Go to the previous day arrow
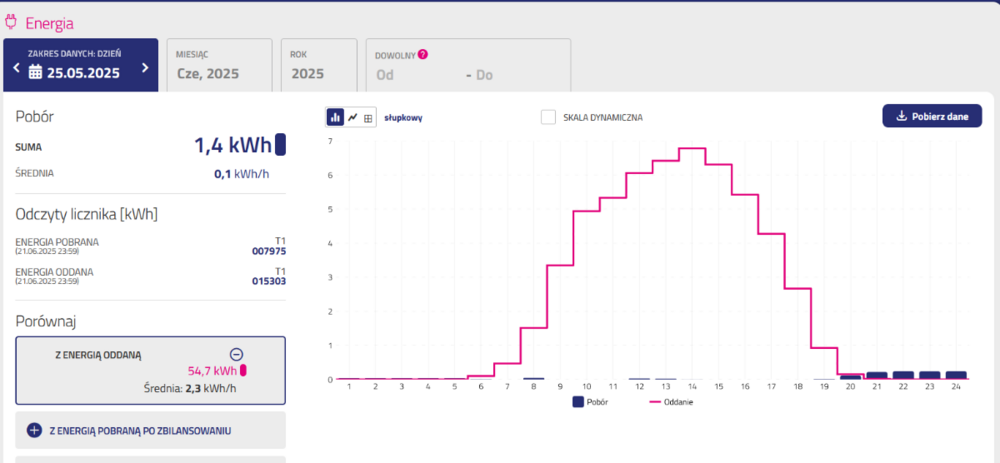 (16, 69)
